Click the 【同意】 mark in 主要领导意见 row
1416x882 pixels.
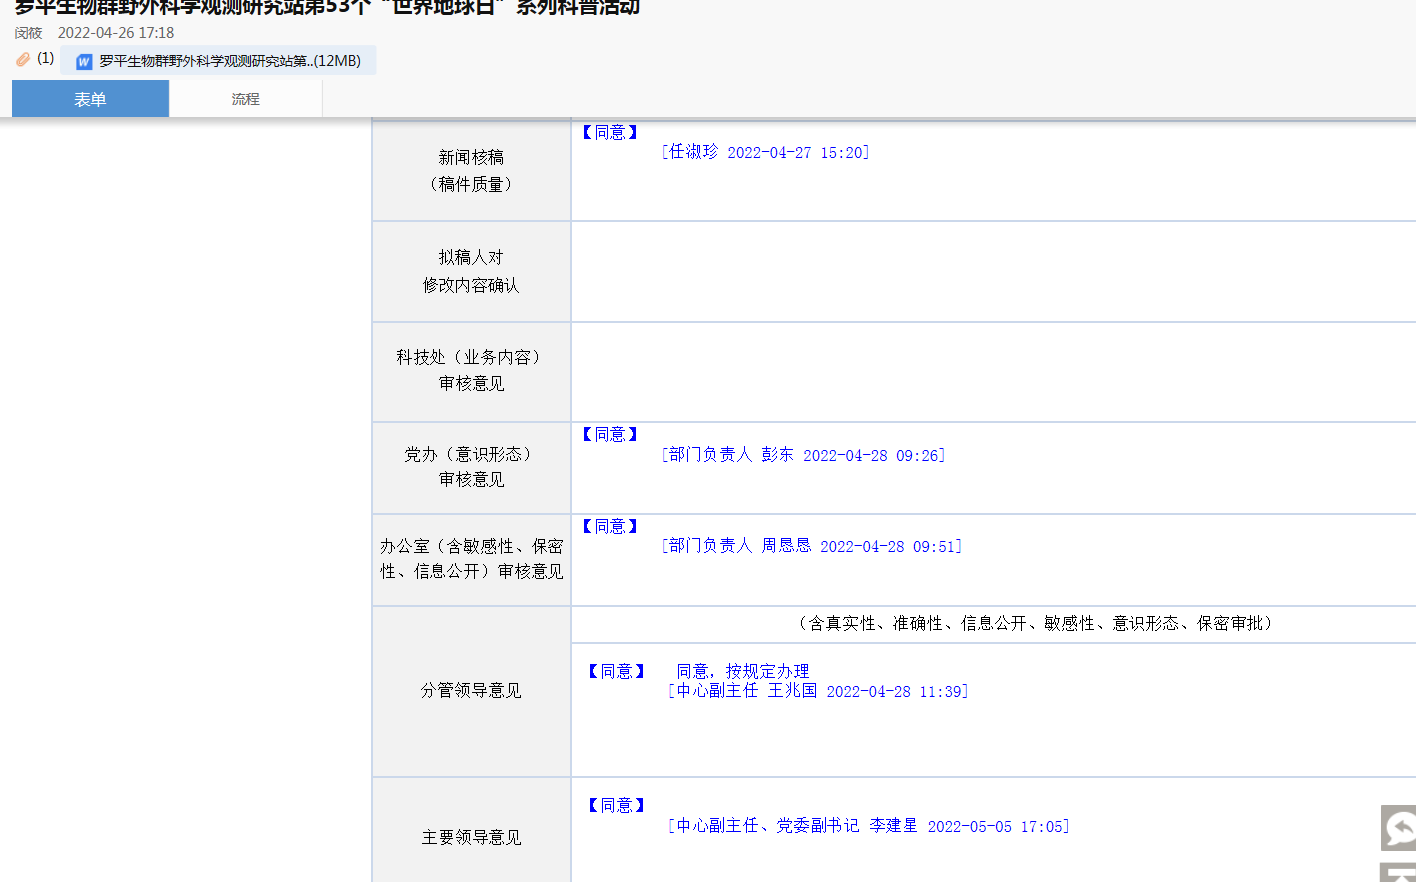[616, 805]
